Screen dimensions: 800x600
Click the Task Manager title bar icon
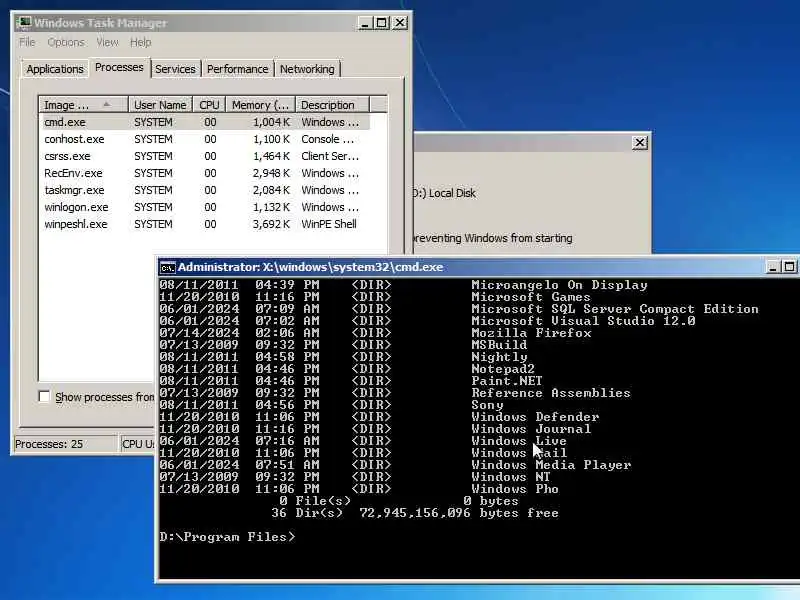click(23, 22)
